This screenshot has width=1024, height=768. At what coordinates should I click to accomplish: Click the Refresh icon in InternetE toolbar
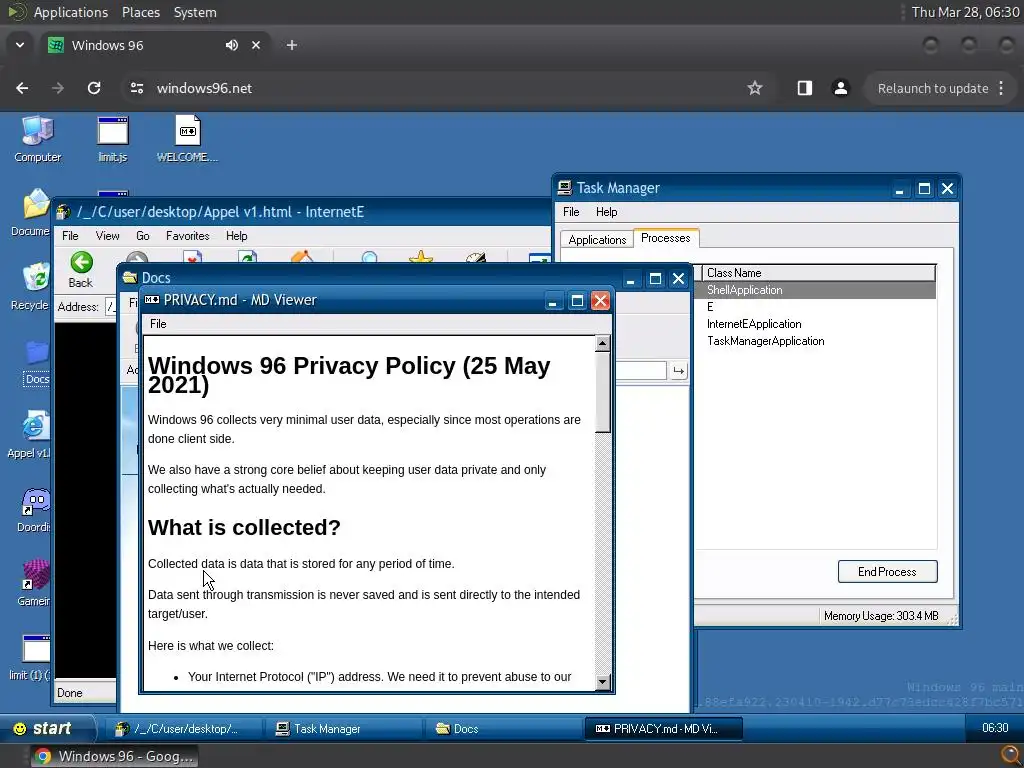(x=247, y=256)
